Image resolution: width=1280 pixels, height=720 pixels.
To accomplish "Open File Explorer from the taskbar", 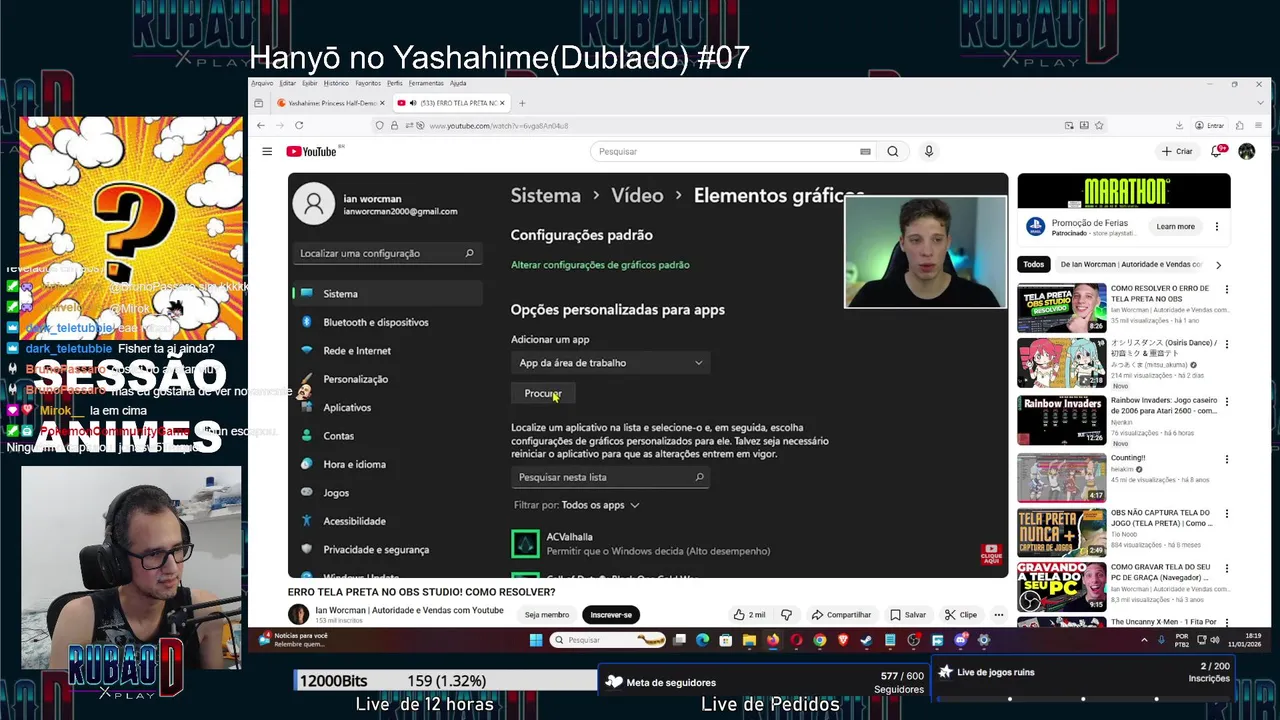I will [x=749, y=640].
